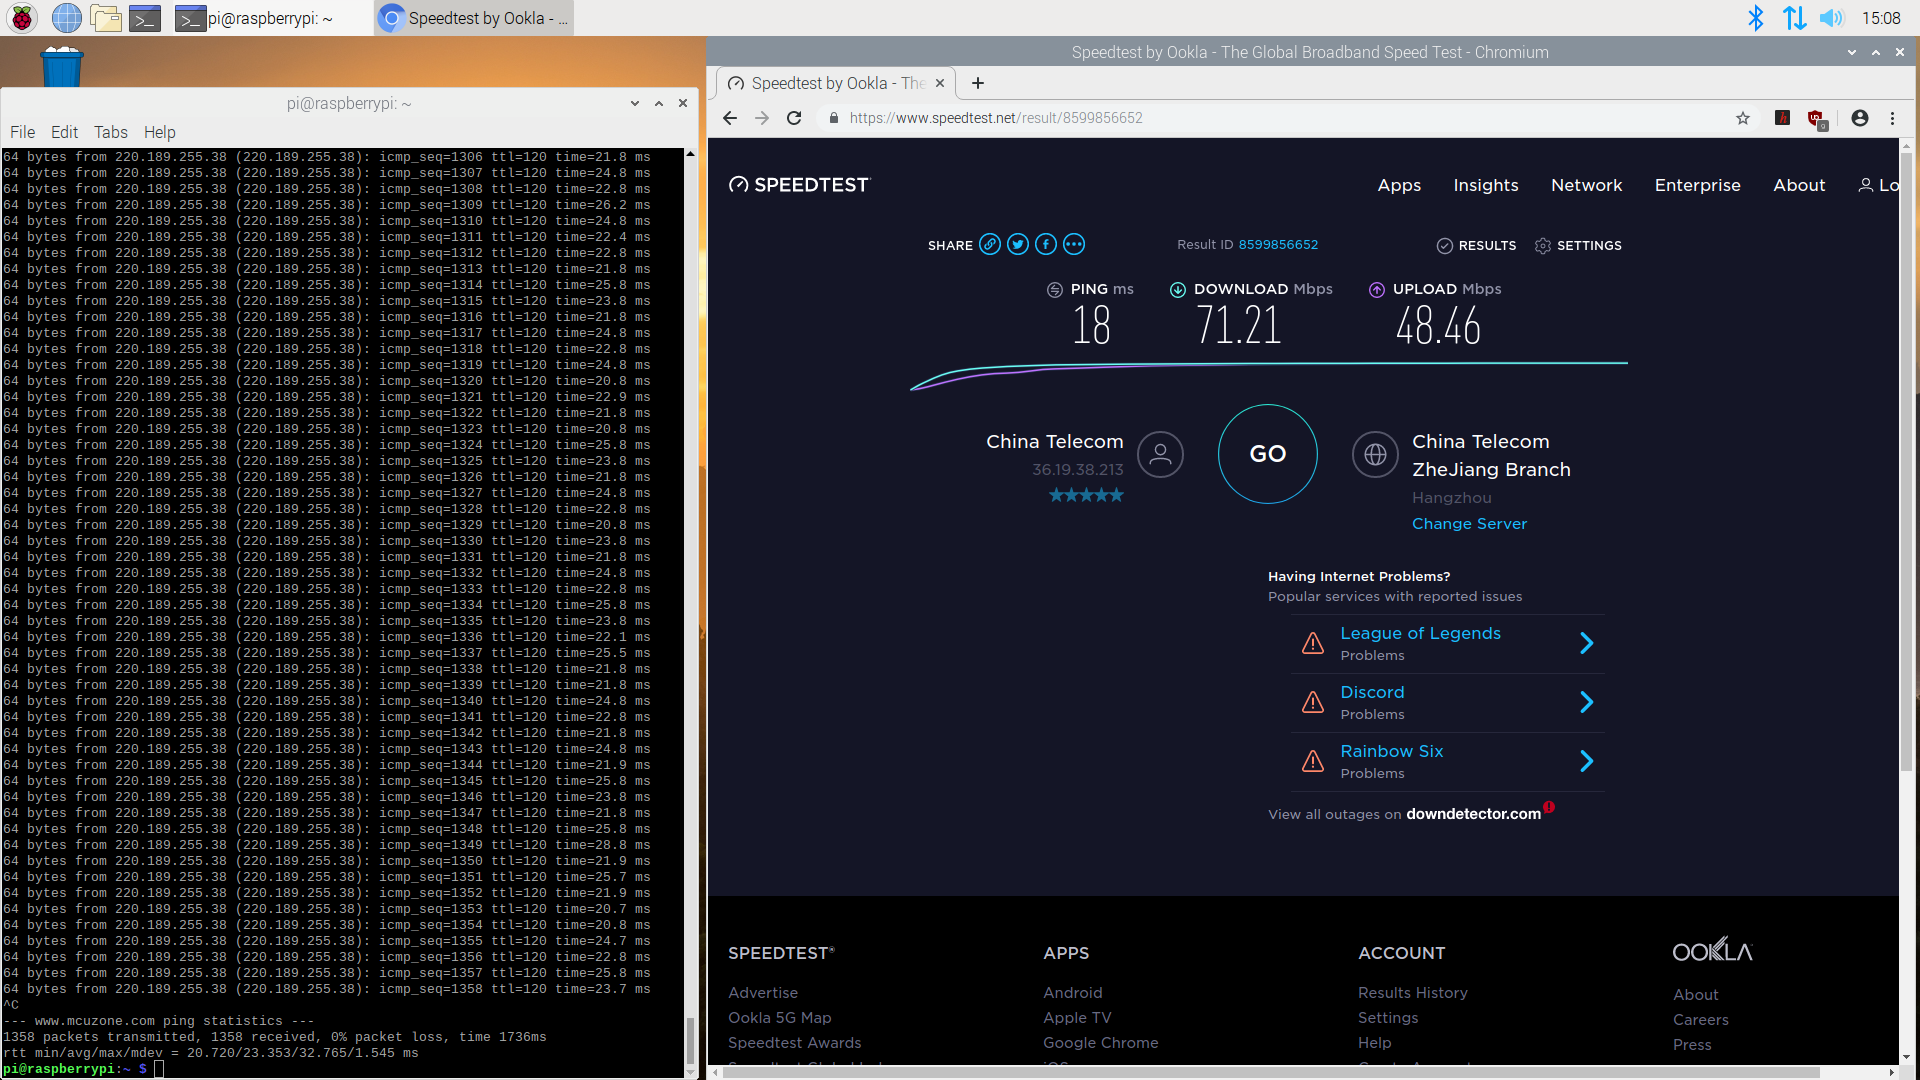Open the Tabs menu in terminal
The width and height of the screenshot is (1920, 1080).
pyautogui.click(x=111, y=132)
